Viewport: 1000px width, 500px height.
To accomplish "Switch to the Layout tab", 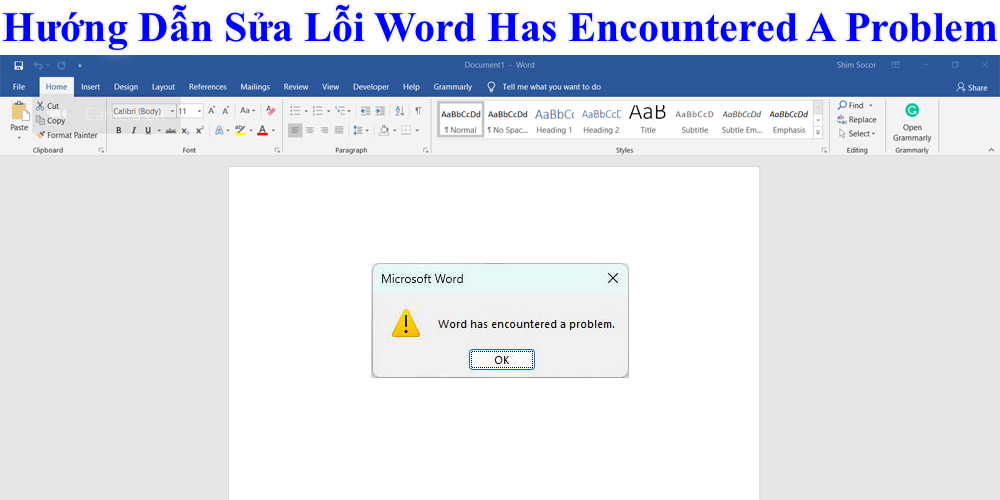I will [163, 87].
